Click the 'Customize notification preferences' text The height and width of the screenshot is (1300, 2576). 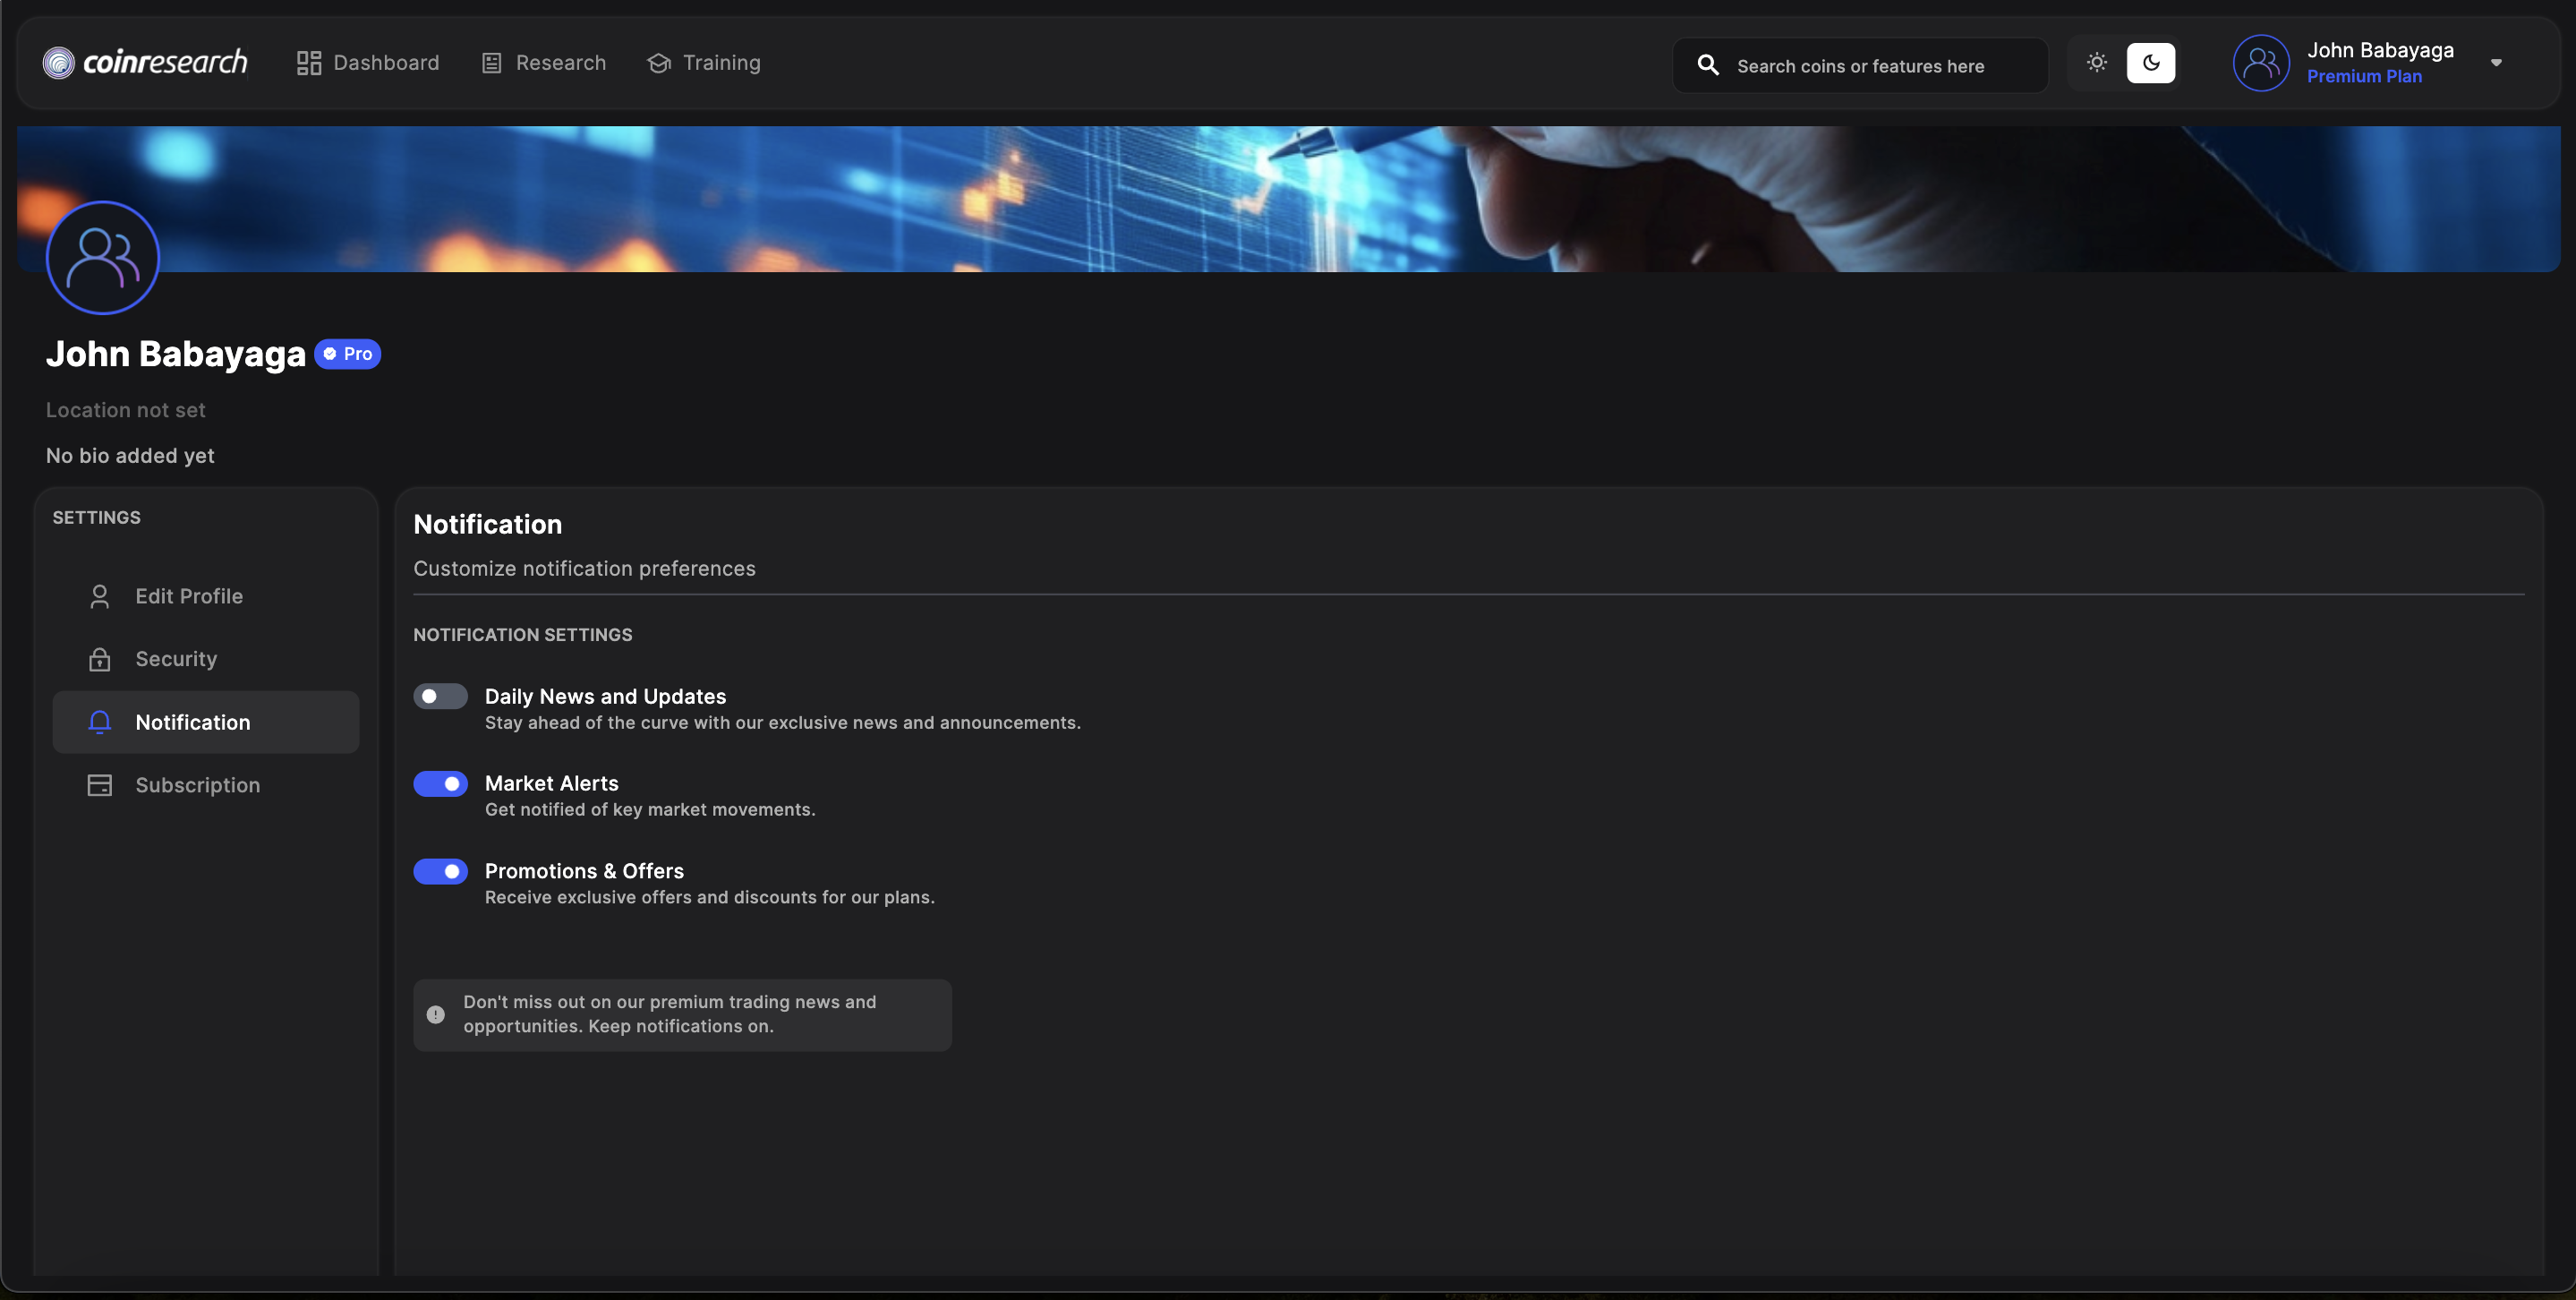584,568
